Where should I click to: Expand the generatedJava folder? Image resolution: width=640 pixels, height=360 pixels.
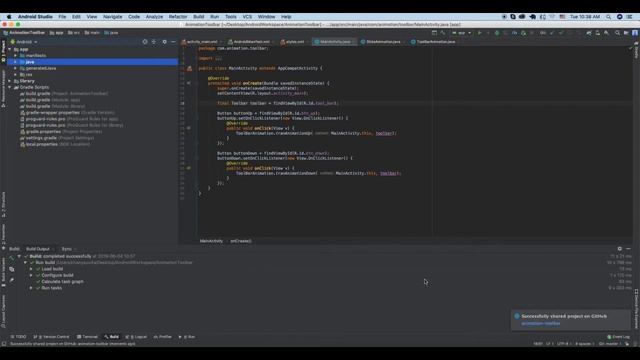coord(16,68)
